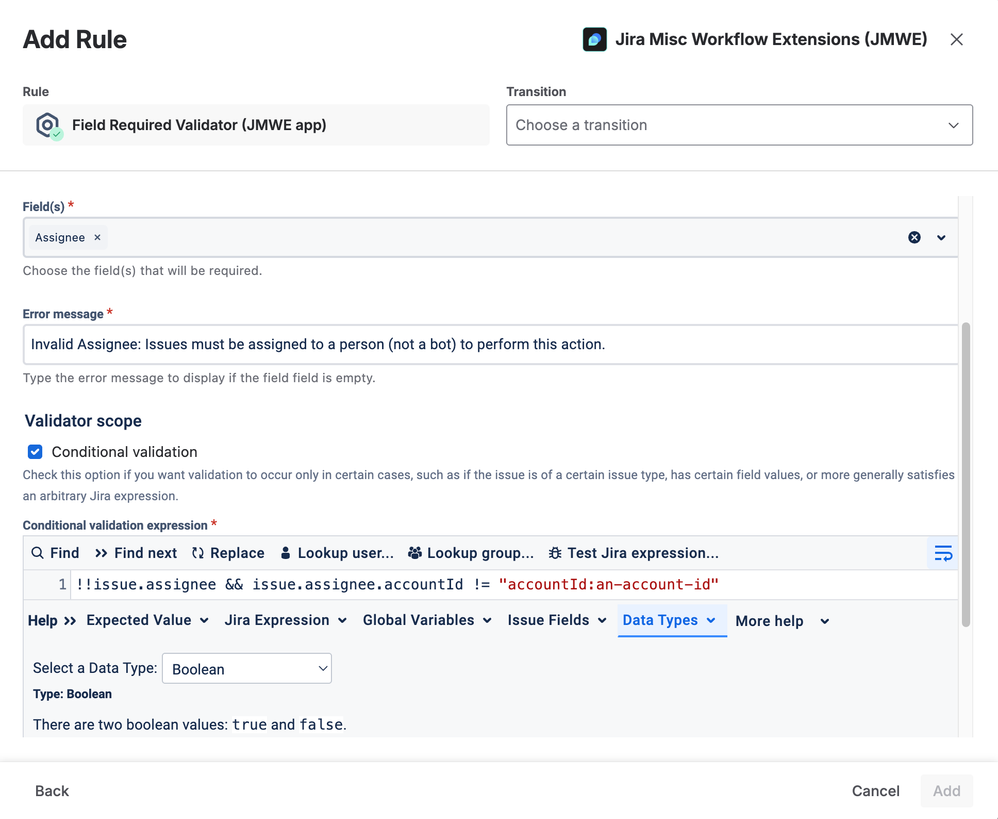
Task: Click the Error message text field
Action: tap(491, 344)
